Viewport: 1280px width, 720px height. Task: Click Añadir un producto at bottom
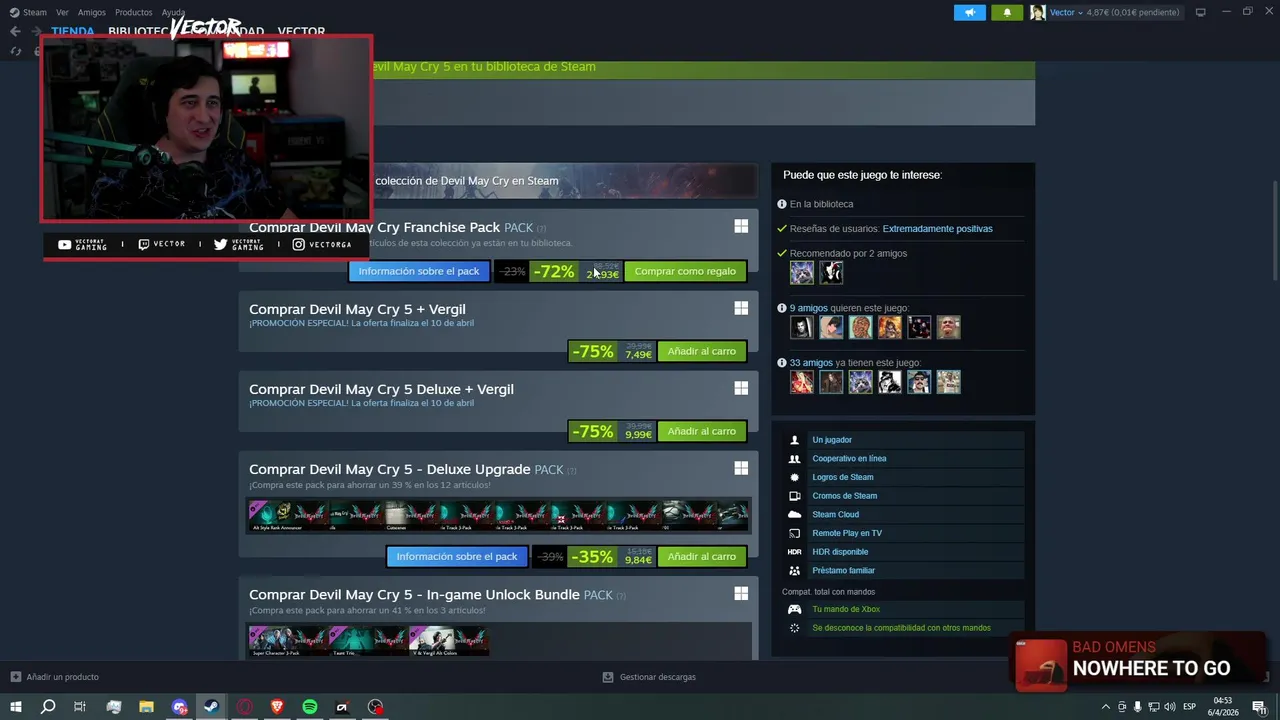(55, 677)
